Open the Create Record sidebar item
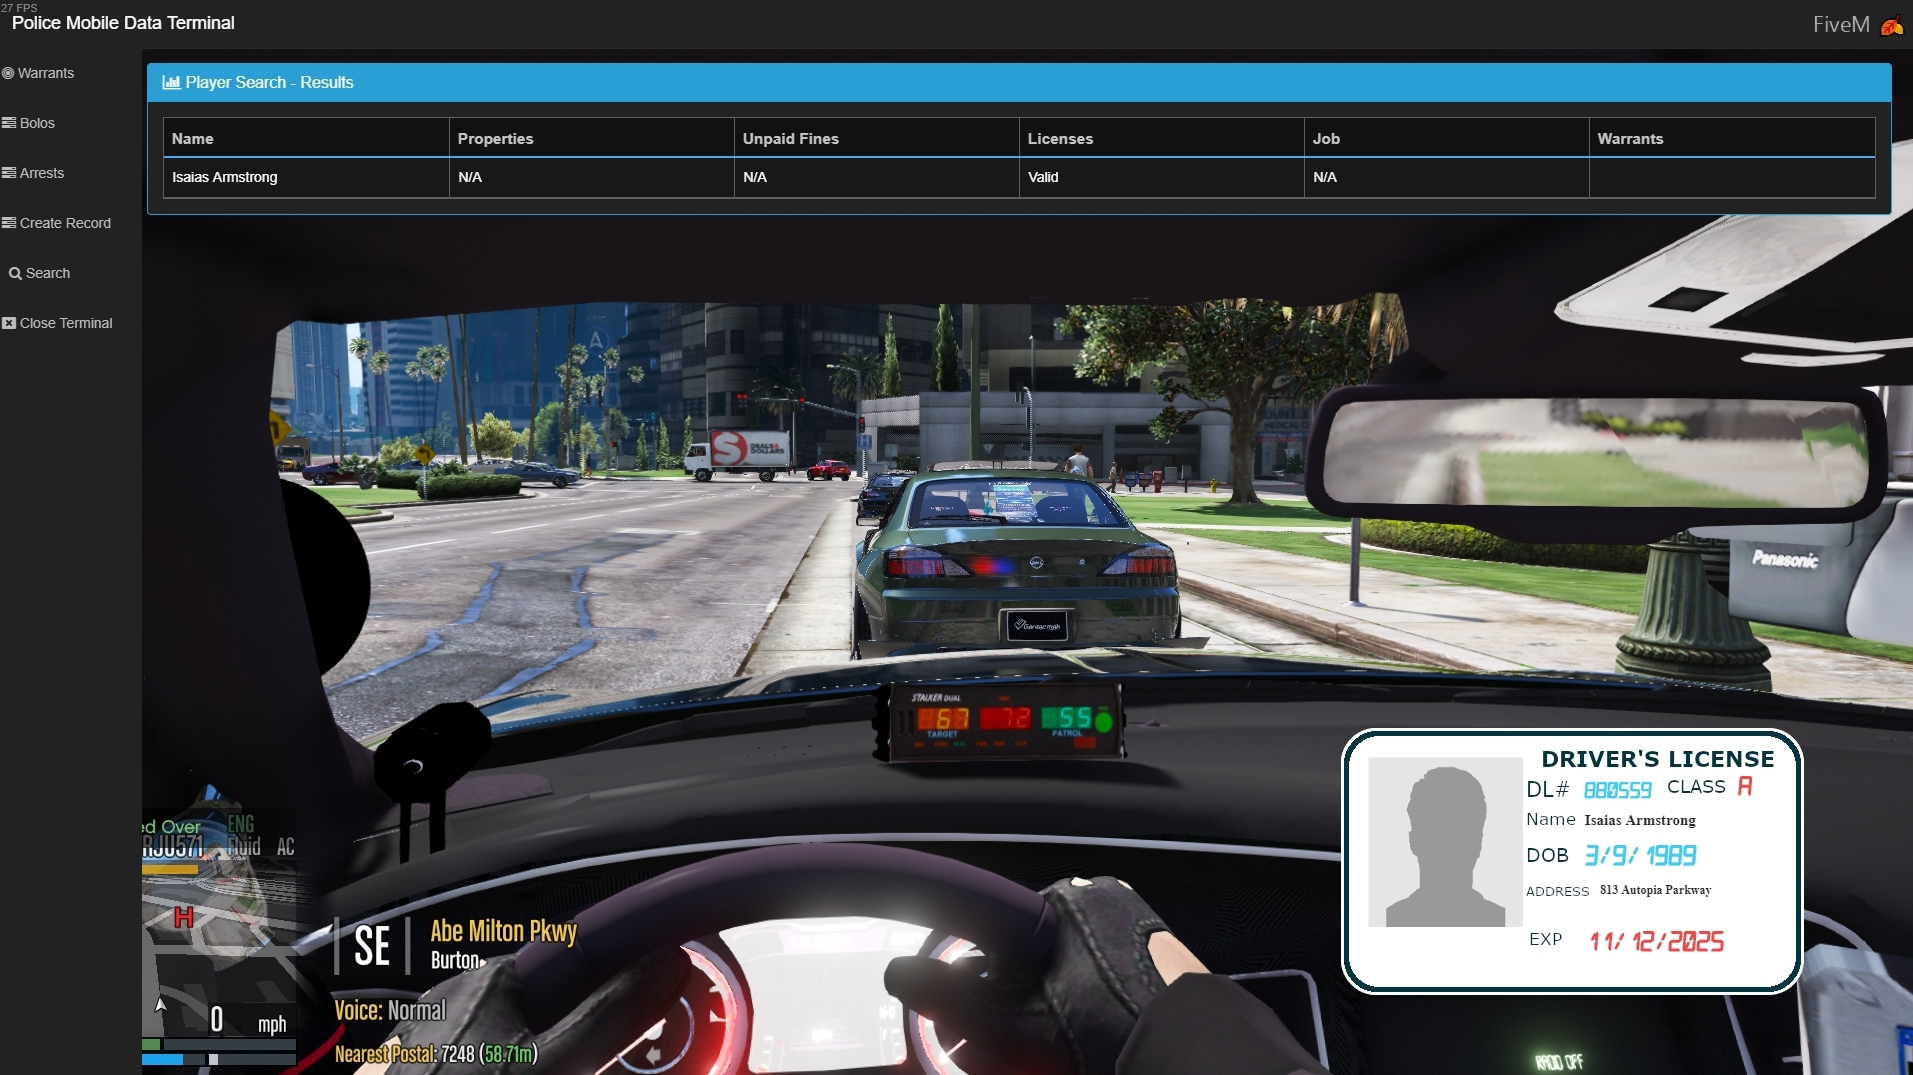The image size is (1913, 1075). click(56, 223)
